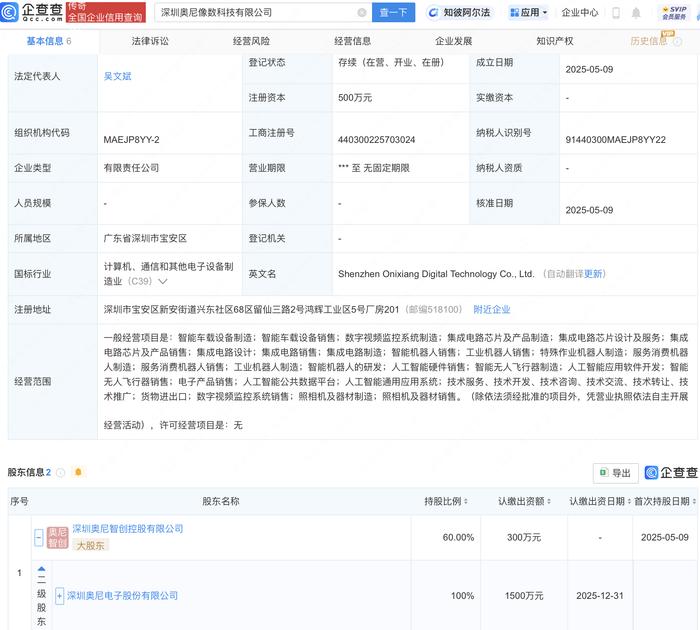Screen dimensions: 700x630
Task: Export the shareholder list with 导出
Action: click(616, 473)
